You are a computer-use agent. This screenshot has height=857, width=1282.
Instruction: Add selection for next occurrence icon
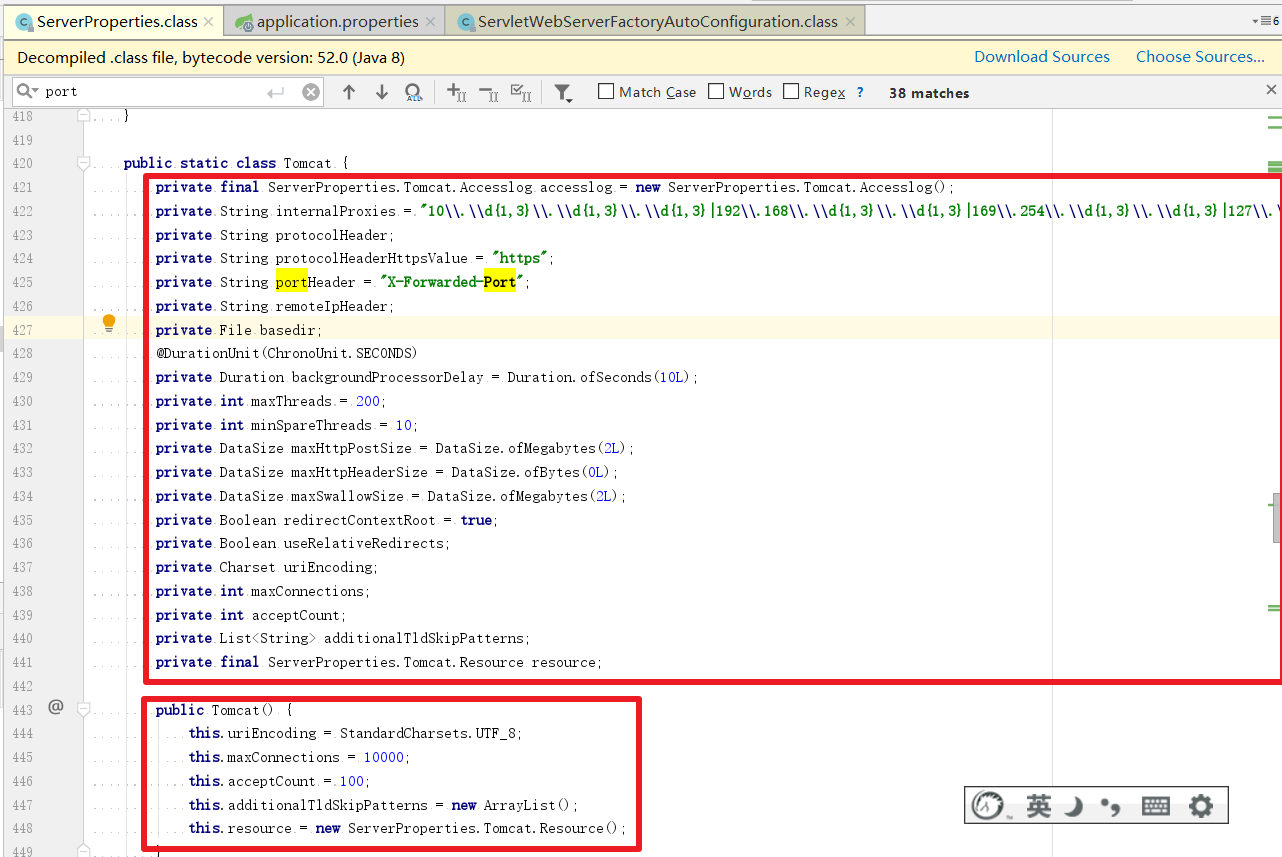coord(456,92)
